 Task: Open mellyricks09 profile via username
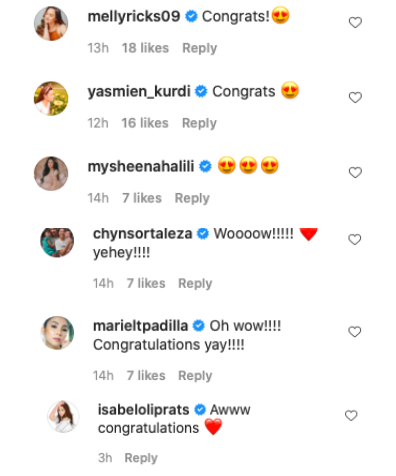(134, 16)
